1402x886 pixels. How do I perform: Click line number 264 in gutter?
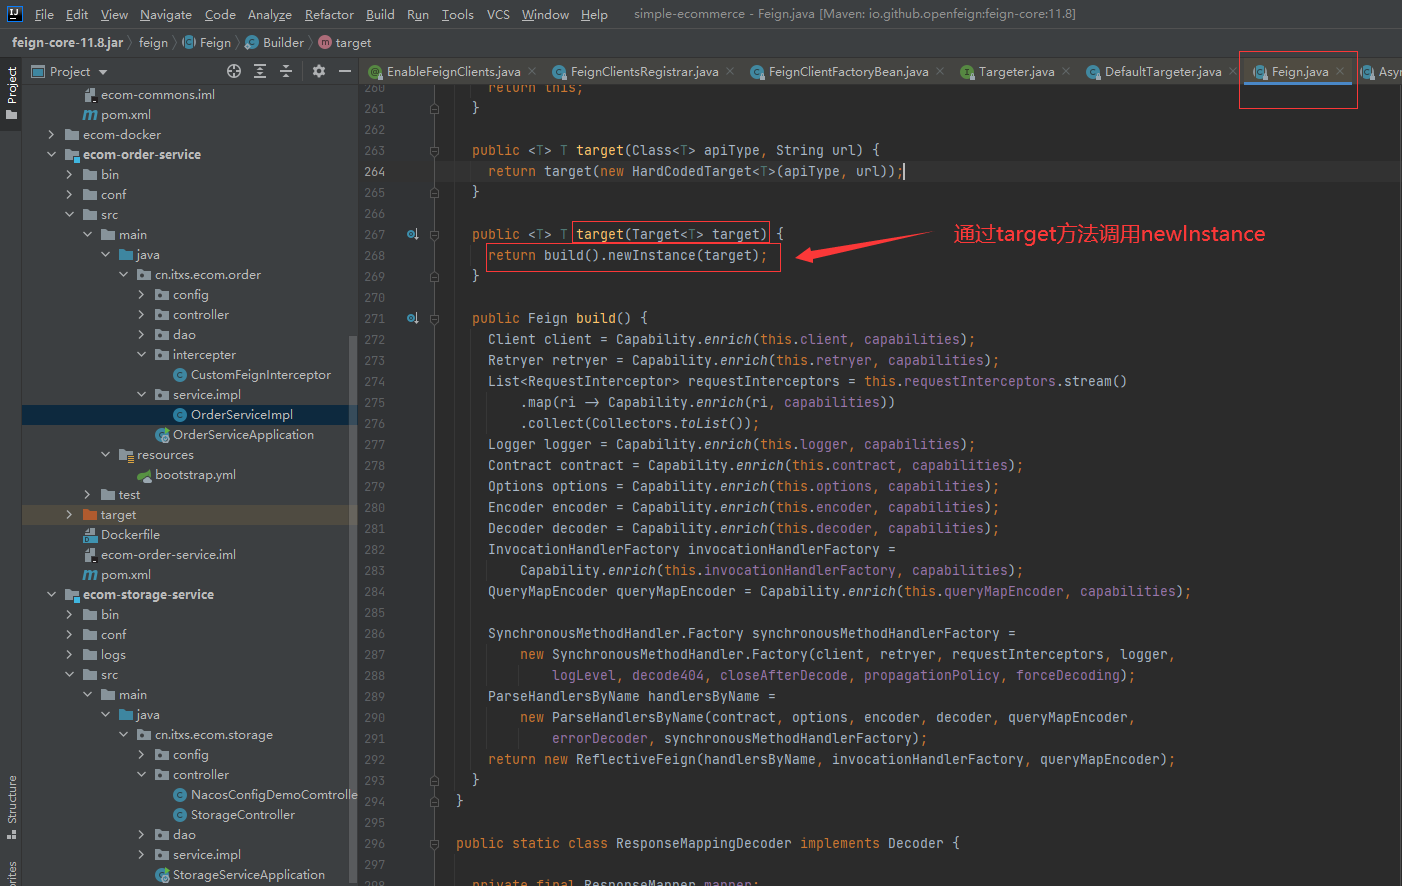pyautogui.click(x=374, y=171)
